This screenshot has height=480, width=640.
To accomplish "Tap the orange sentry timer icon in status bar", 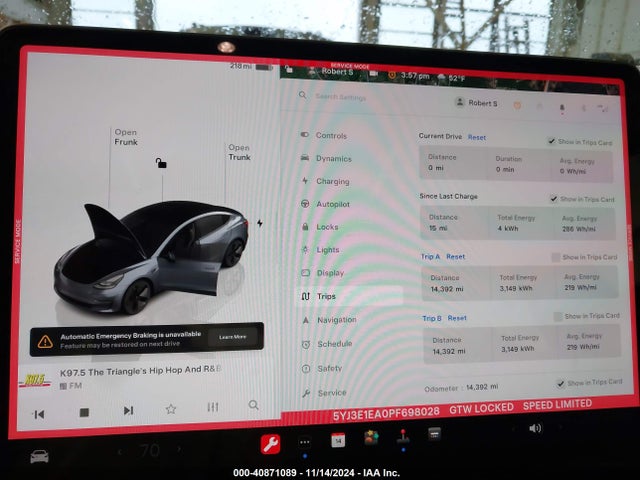I will [392, 75].
